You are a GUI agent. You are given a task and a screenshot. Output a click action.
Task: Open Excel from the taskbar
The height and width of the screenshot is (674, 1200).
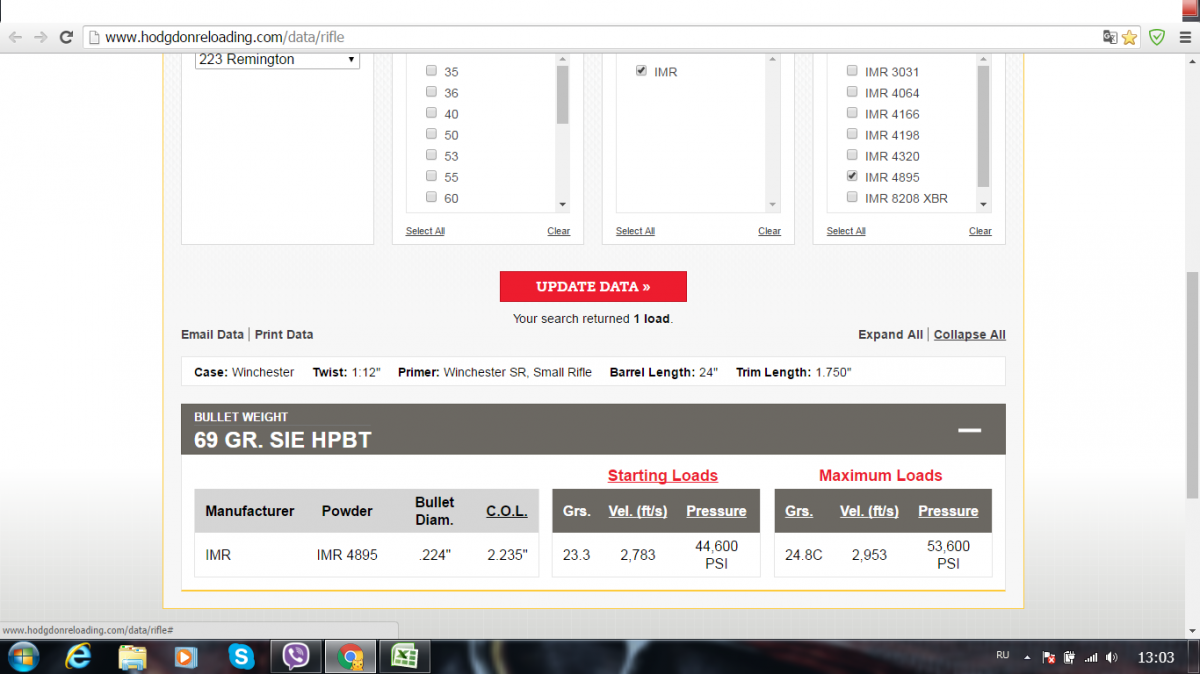tap(405, 657)
